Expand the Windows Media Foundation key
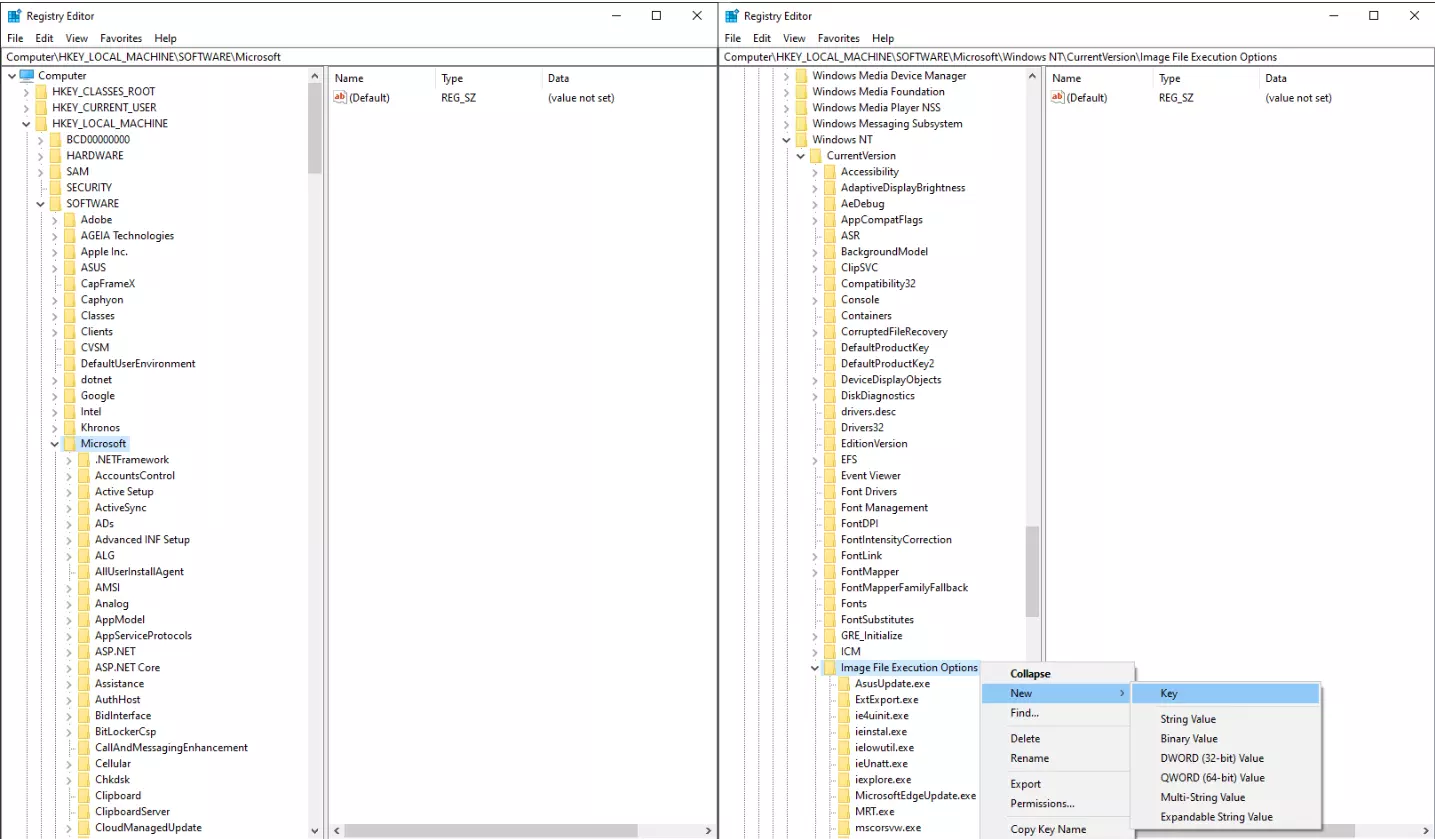The height and width of the screenshot is (839, 1435). click(786, 92)
